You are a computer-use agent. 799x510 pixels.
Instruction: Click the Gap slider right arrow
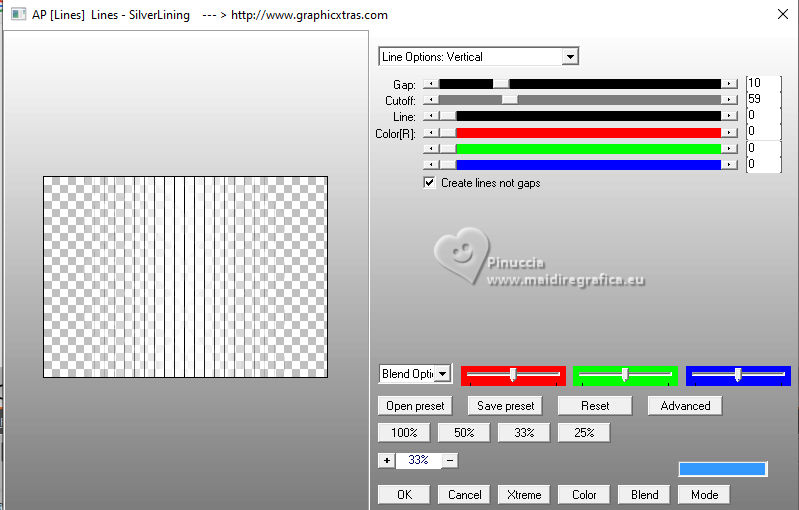click(730, 84)
